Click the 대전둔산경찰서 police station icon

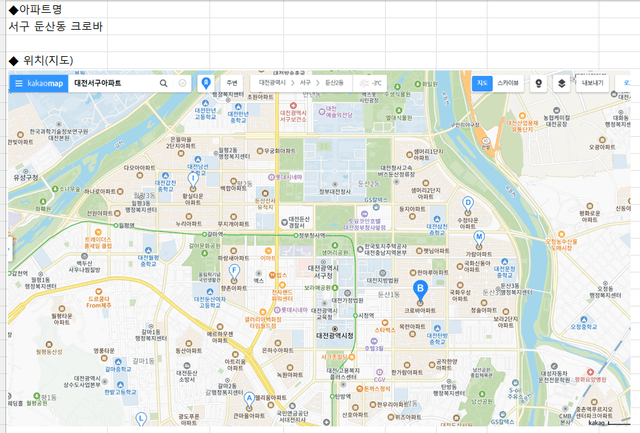pyautogui.click(x=284, y=222)
